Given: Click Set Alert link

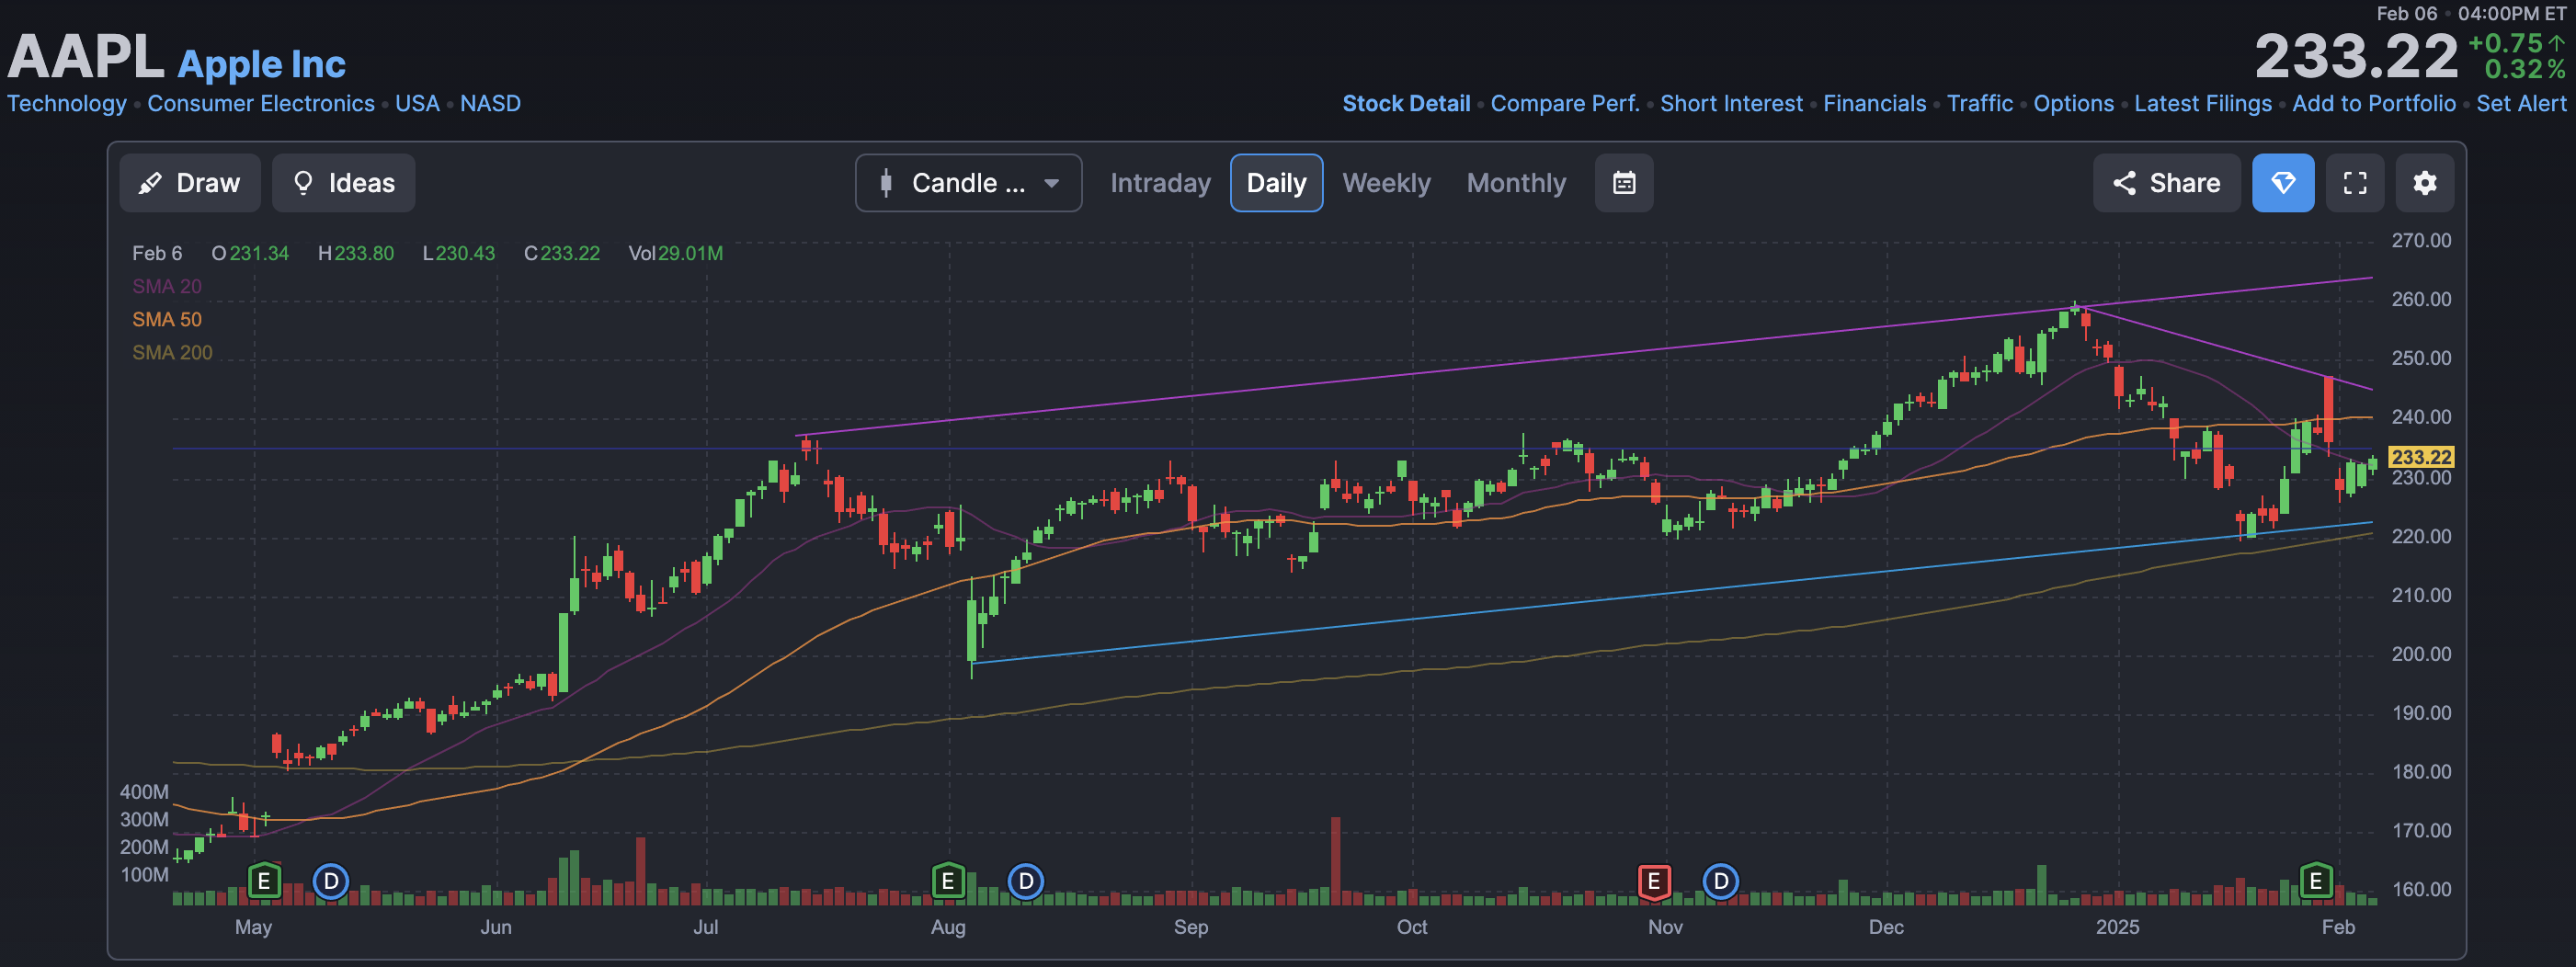Looking at the screenshot, I should click(2521, 103).
